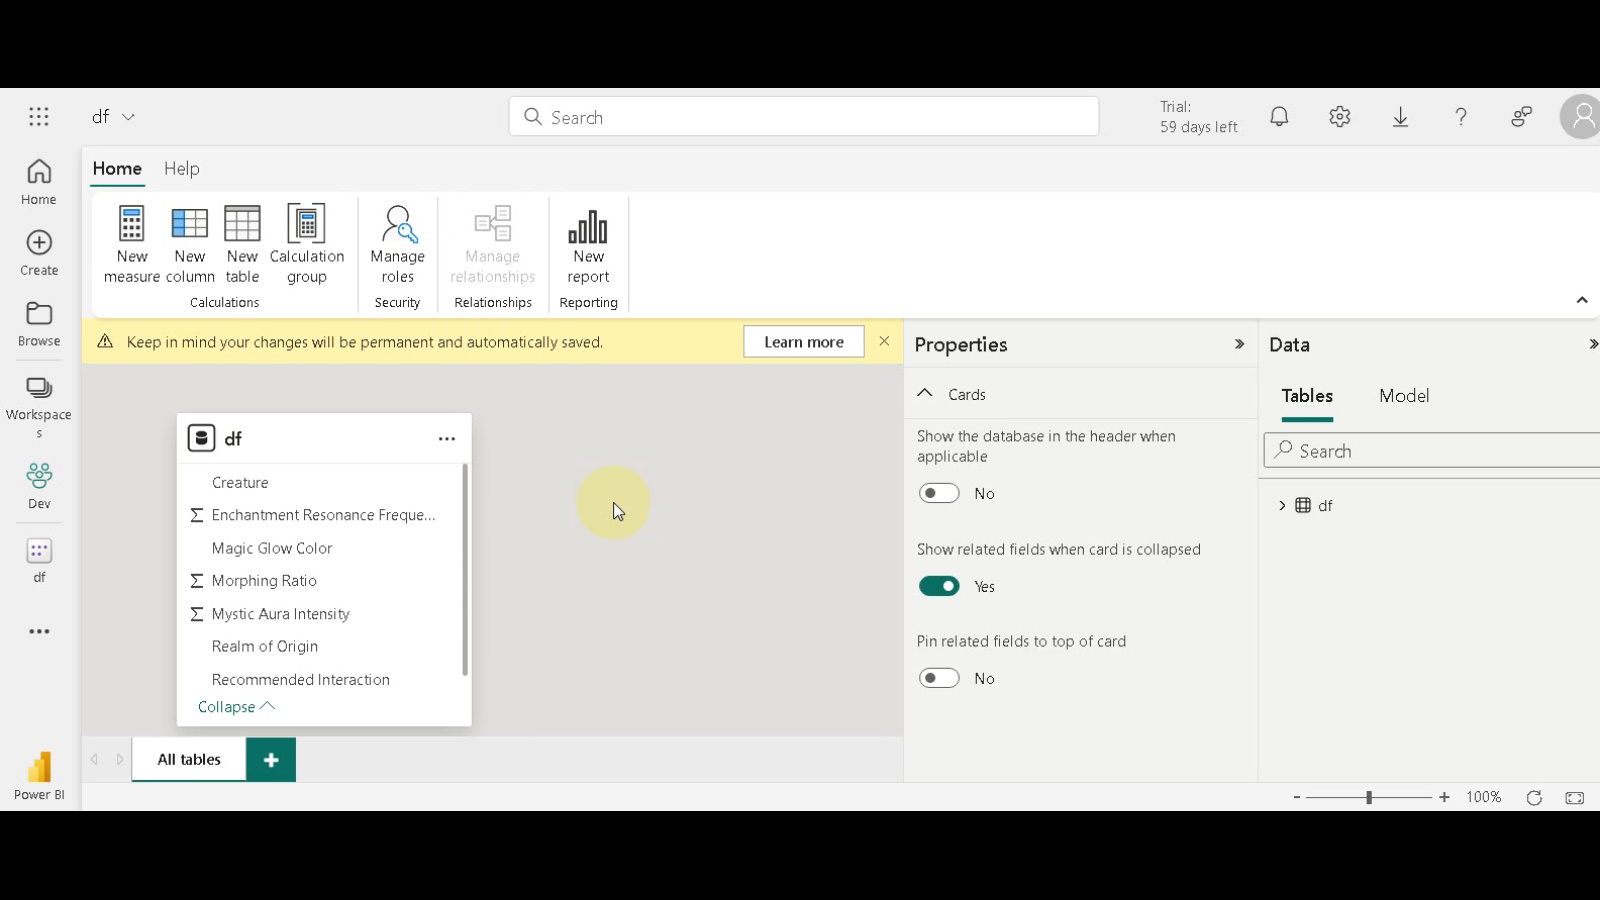Collapse the df table card
Image resolution: width=1600 pixels, height=900 pixels.
pos(236,707)
